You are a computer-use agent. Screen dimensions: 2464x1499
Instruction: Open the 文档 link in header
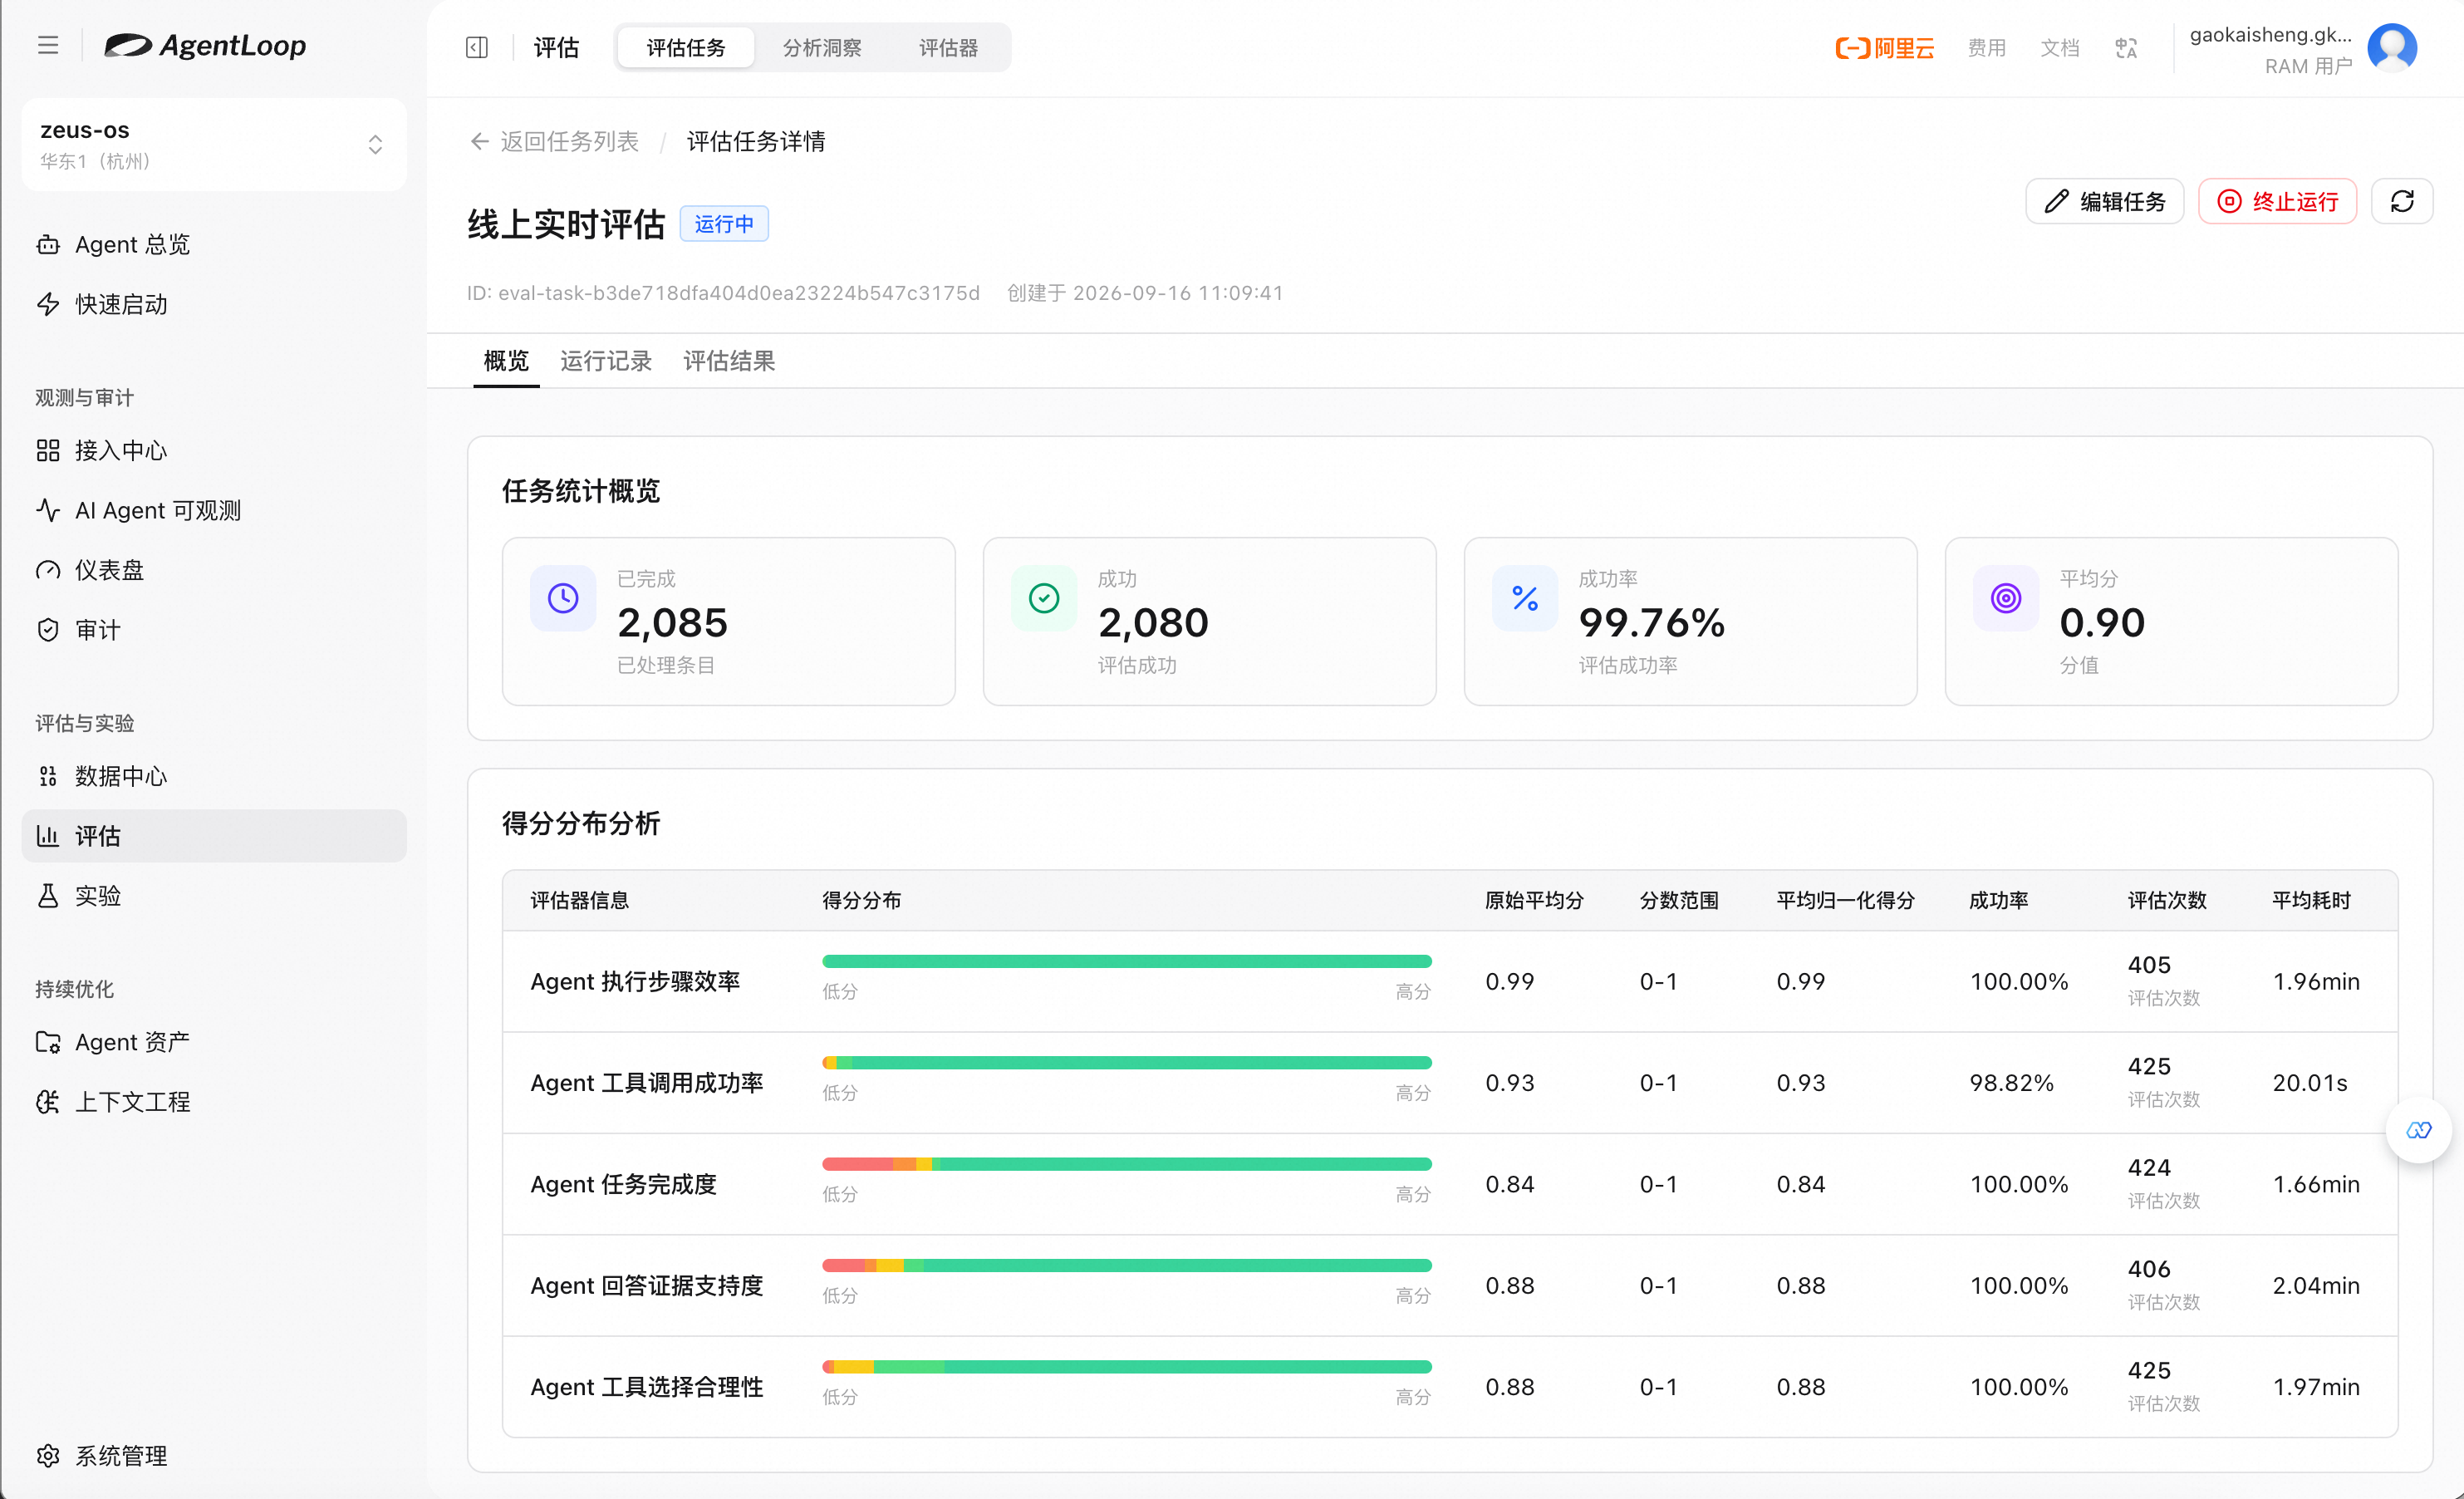[x=2059, y=47]
